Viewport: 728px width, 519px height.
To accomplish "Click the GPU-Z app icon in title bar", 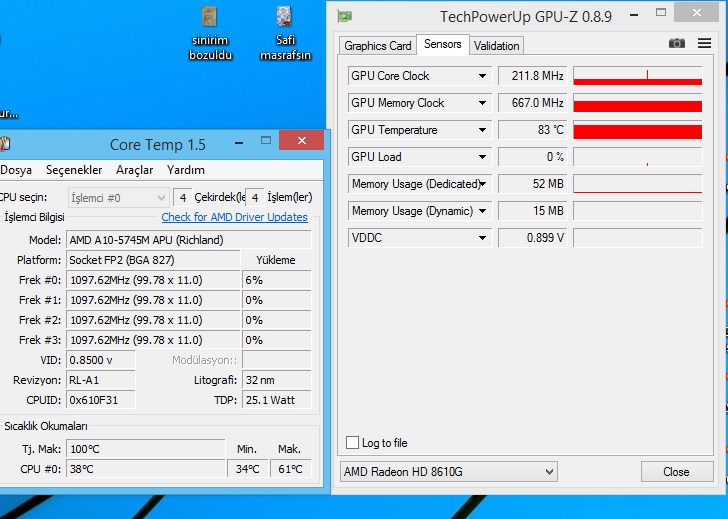I will click(x=345, y=16).
